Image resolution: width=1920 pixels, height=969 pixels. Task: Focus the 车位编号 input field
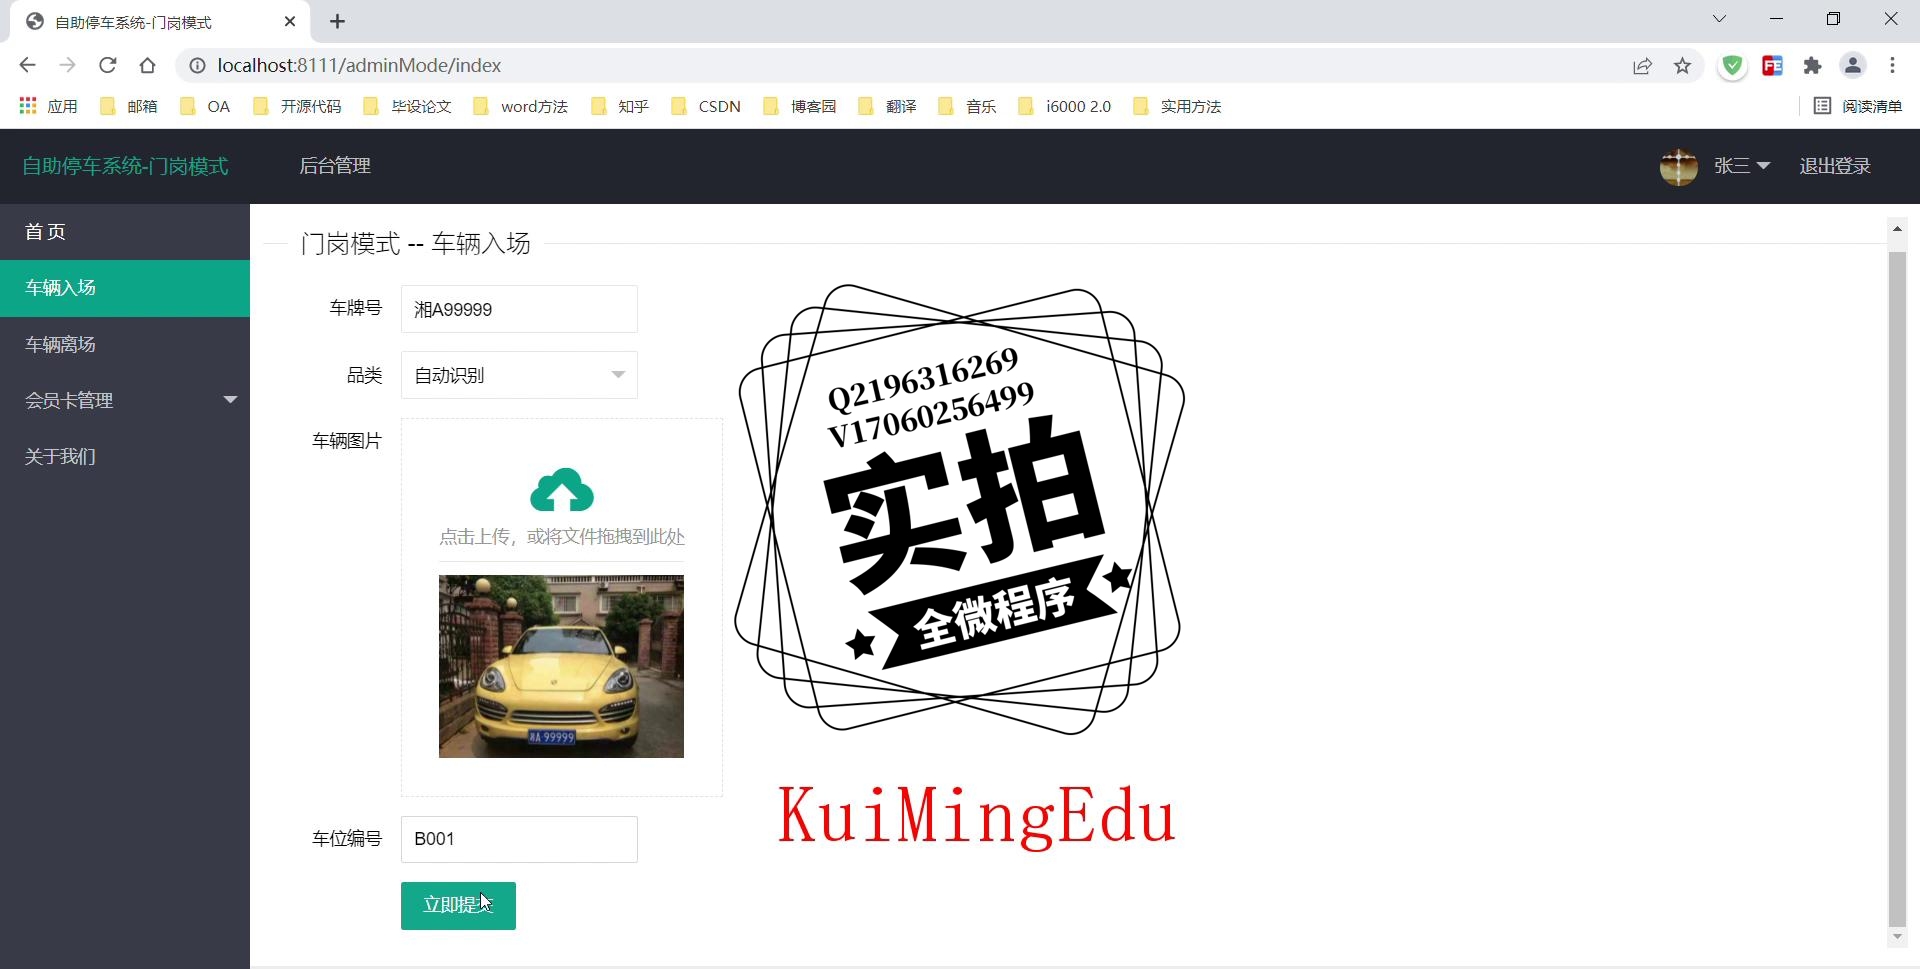click(519, 839)
